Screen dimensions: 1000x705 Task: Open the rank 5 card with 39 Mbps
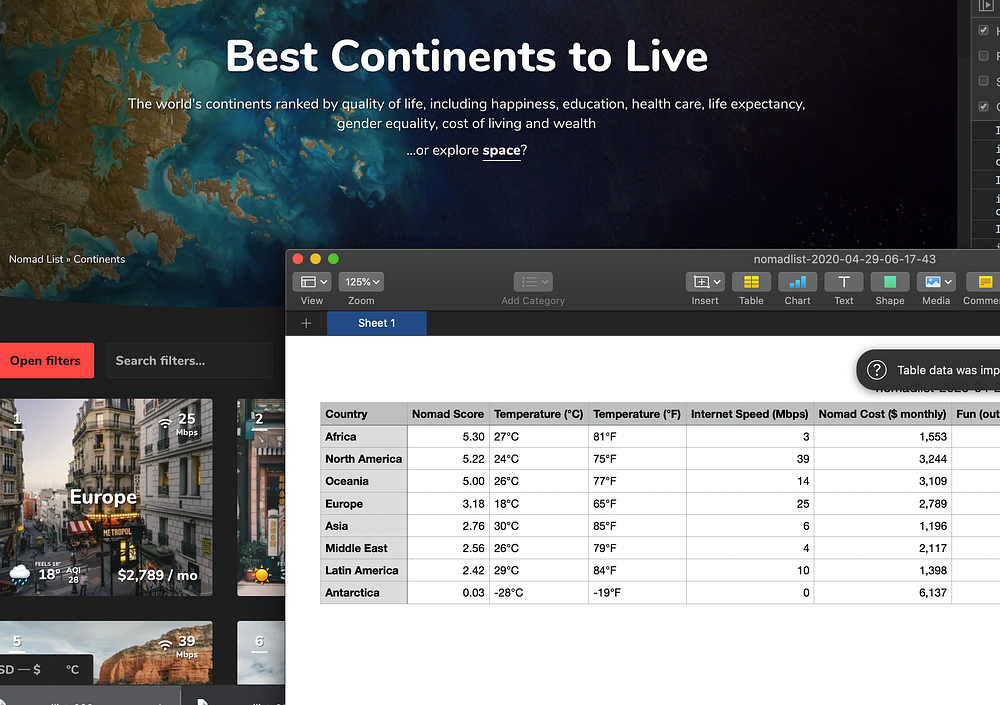(x=106, y=653)
